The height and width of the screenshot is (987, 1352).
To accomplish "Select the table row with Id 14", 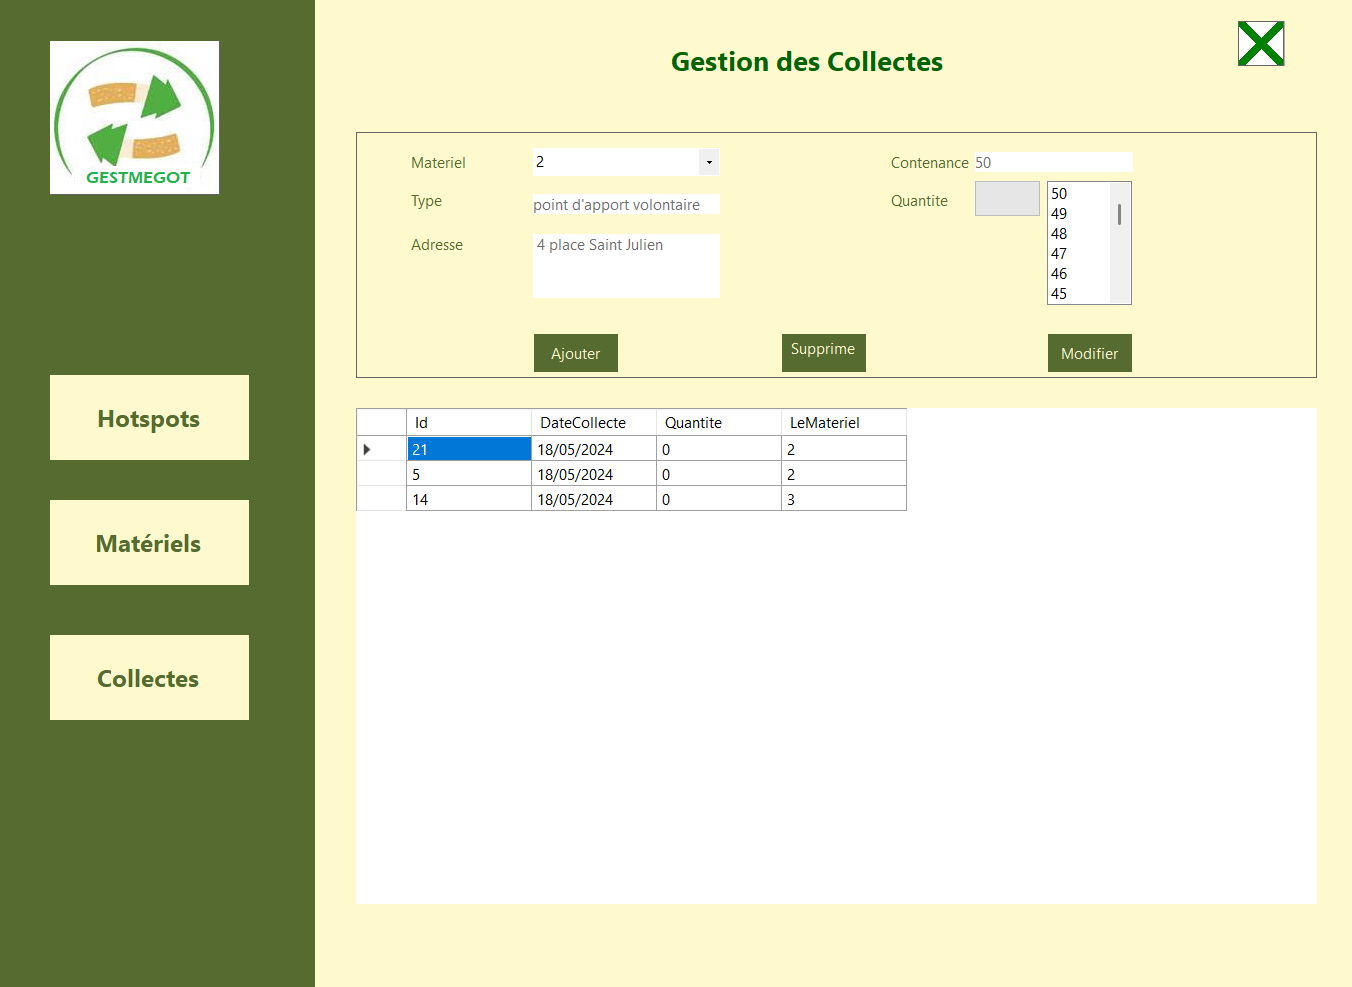I will pyautogui.click(x=468, y=499).
